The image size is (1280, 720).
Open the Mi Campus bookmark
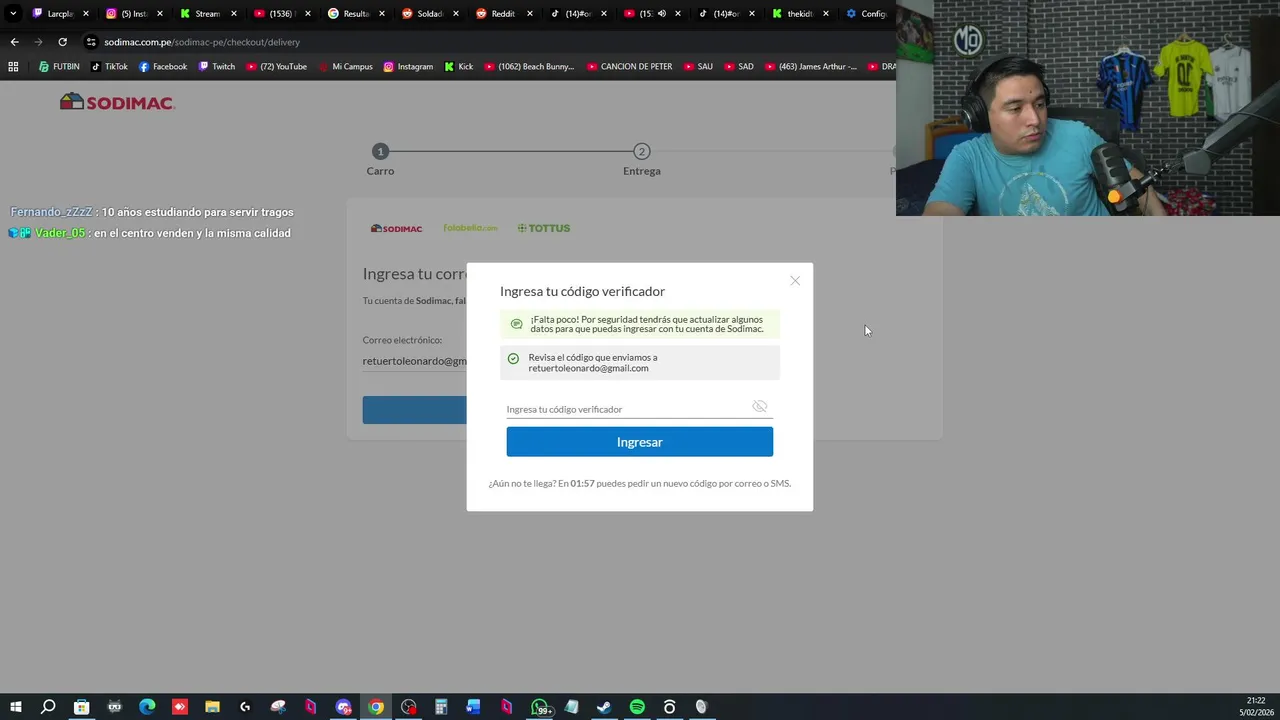click(345, 67)
